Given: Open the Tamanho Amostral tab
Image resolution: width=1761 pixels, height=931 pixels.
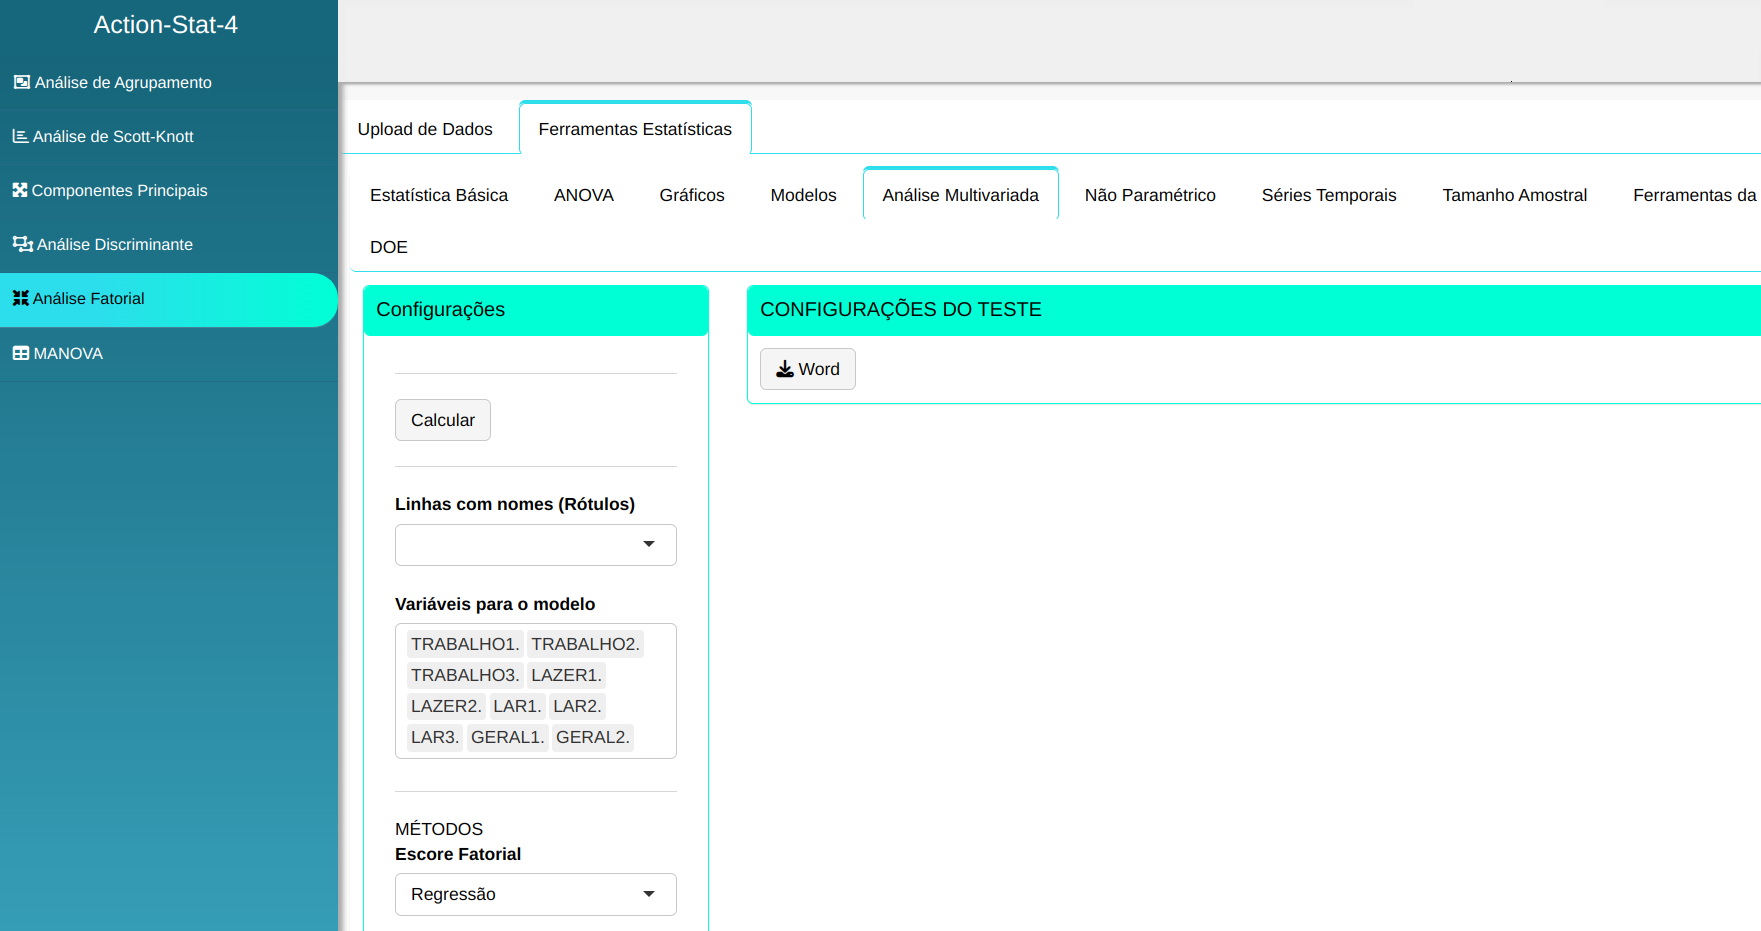Looking at the screenshot, I should point(1514,195).
